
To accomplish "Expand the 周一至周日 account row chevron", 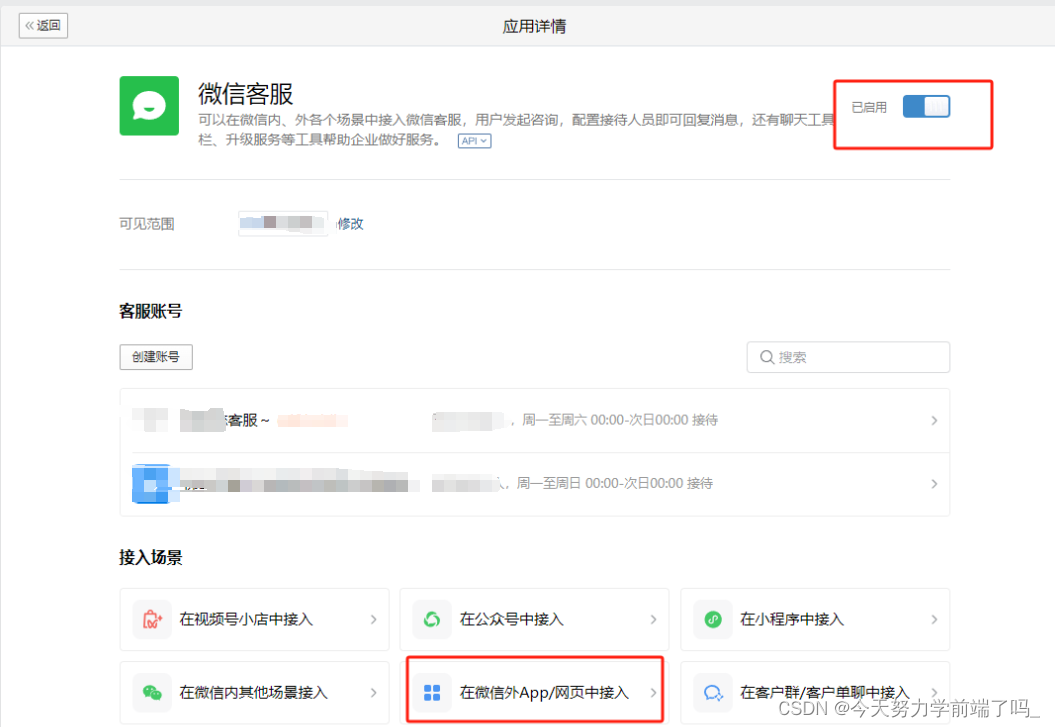I will [934, 484].
